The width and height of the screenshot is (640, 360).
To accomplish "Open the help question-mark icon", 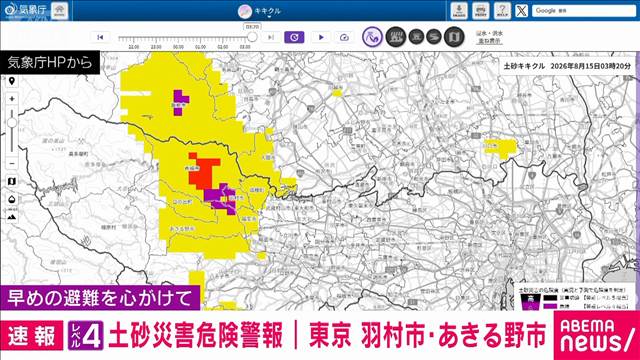I will pos(502,11).
